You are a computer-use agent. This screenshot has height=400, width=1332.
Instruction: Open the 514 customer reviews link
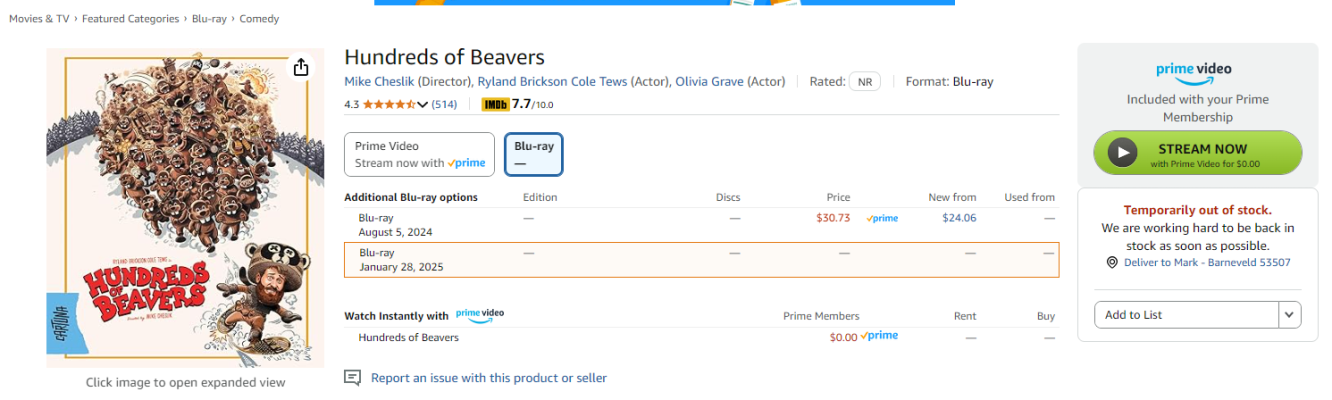click(x=444, y=104)
